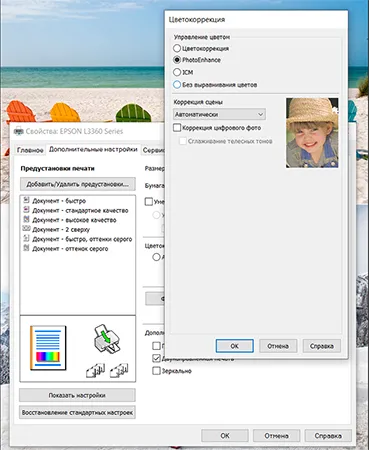369x450 pixels.
Task: Switch to the Главное tab
Action: pyautogui.click(x=30, y=150)
